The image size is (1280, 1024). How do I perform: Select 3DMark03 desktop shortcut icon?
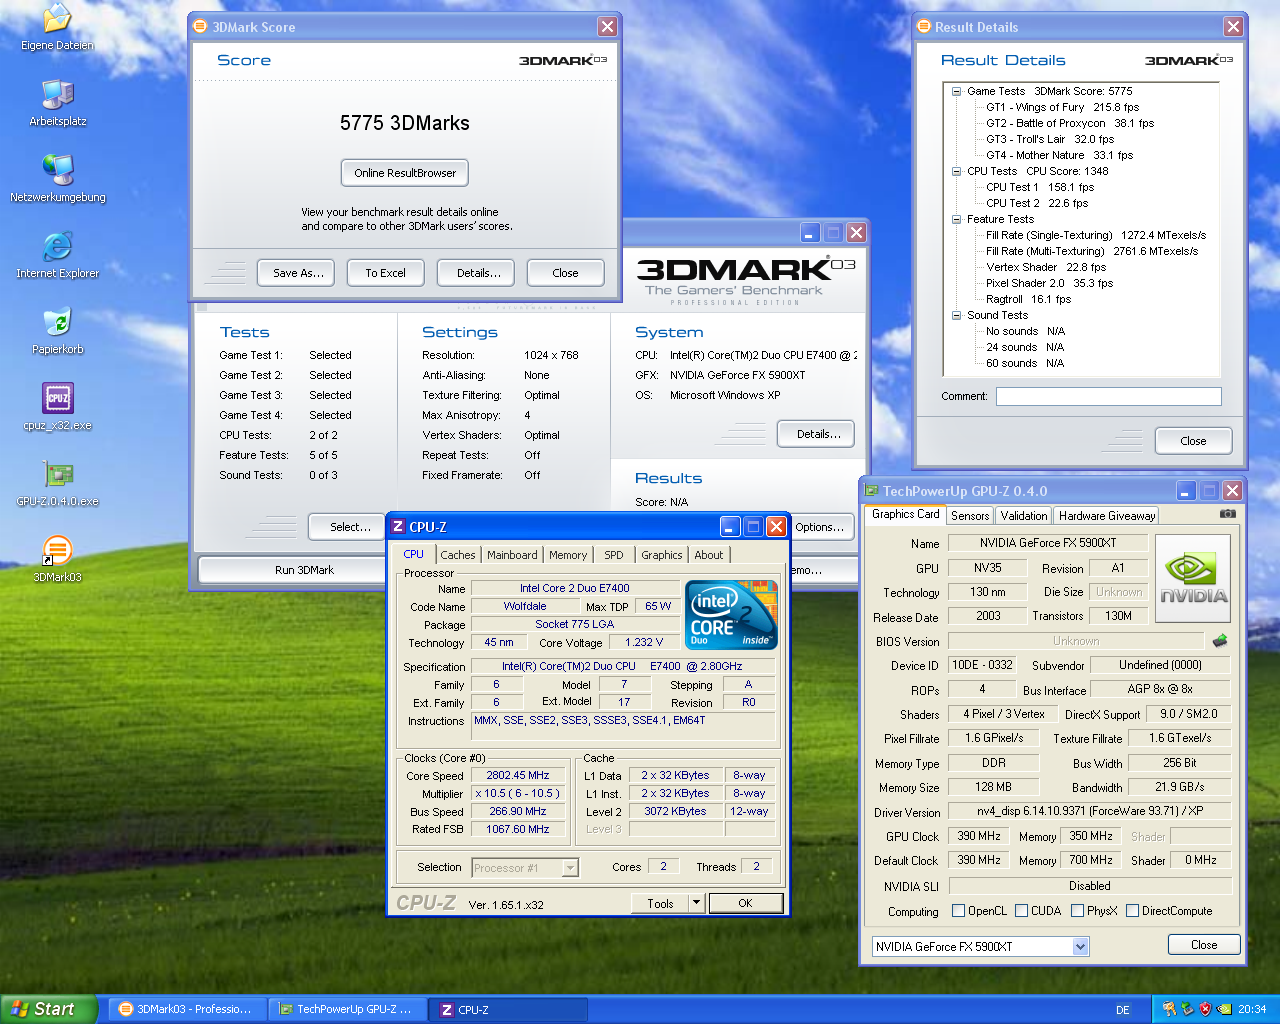pos(58,550)
